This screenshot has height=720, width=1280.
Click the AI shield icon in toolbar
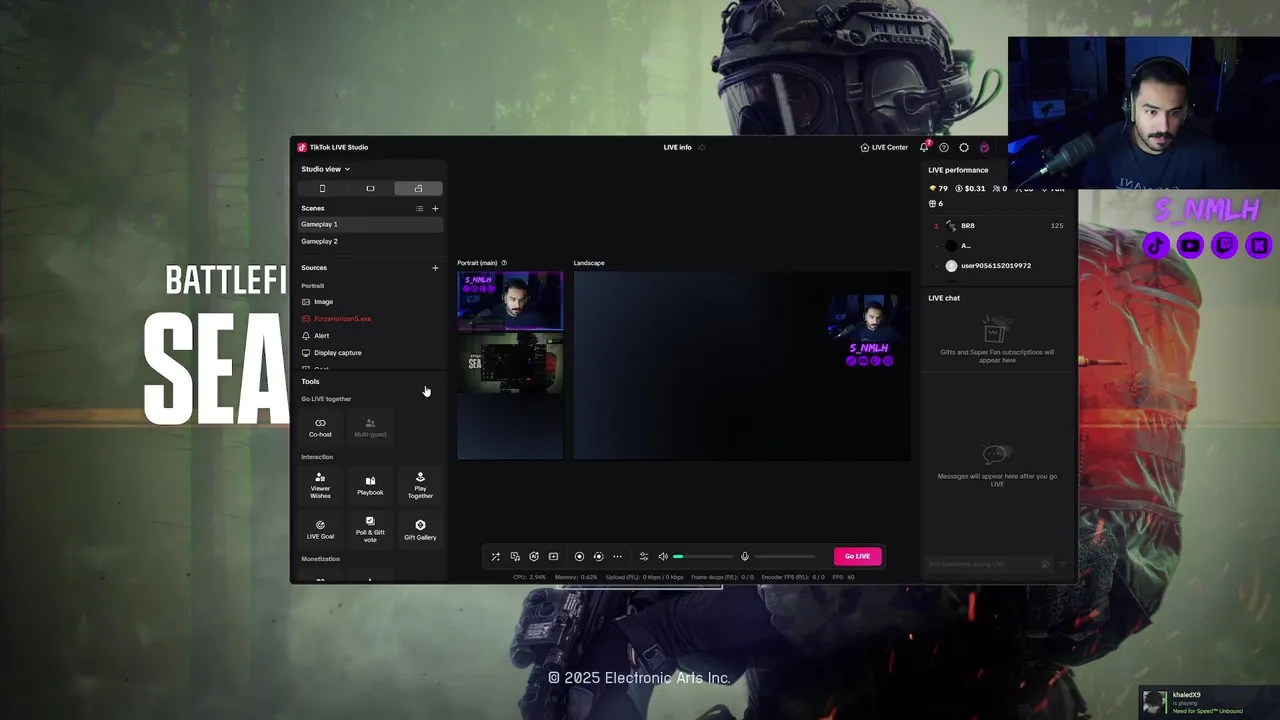point(534,556)
